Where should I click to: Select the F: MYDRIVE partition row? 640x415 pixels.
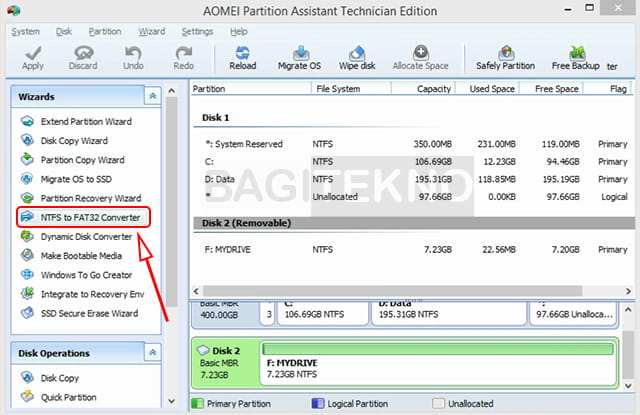click(416, 249)
